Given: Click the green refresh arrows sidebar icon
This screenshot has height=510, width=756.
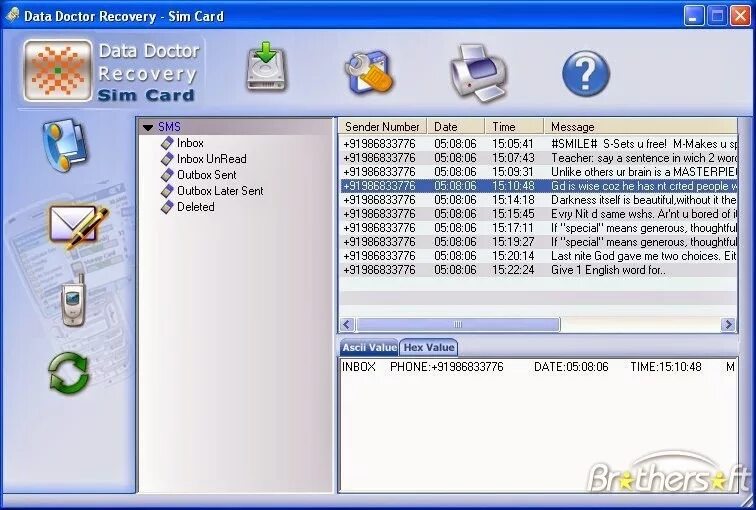Looking at the screenshot, I should pos(68,372).
